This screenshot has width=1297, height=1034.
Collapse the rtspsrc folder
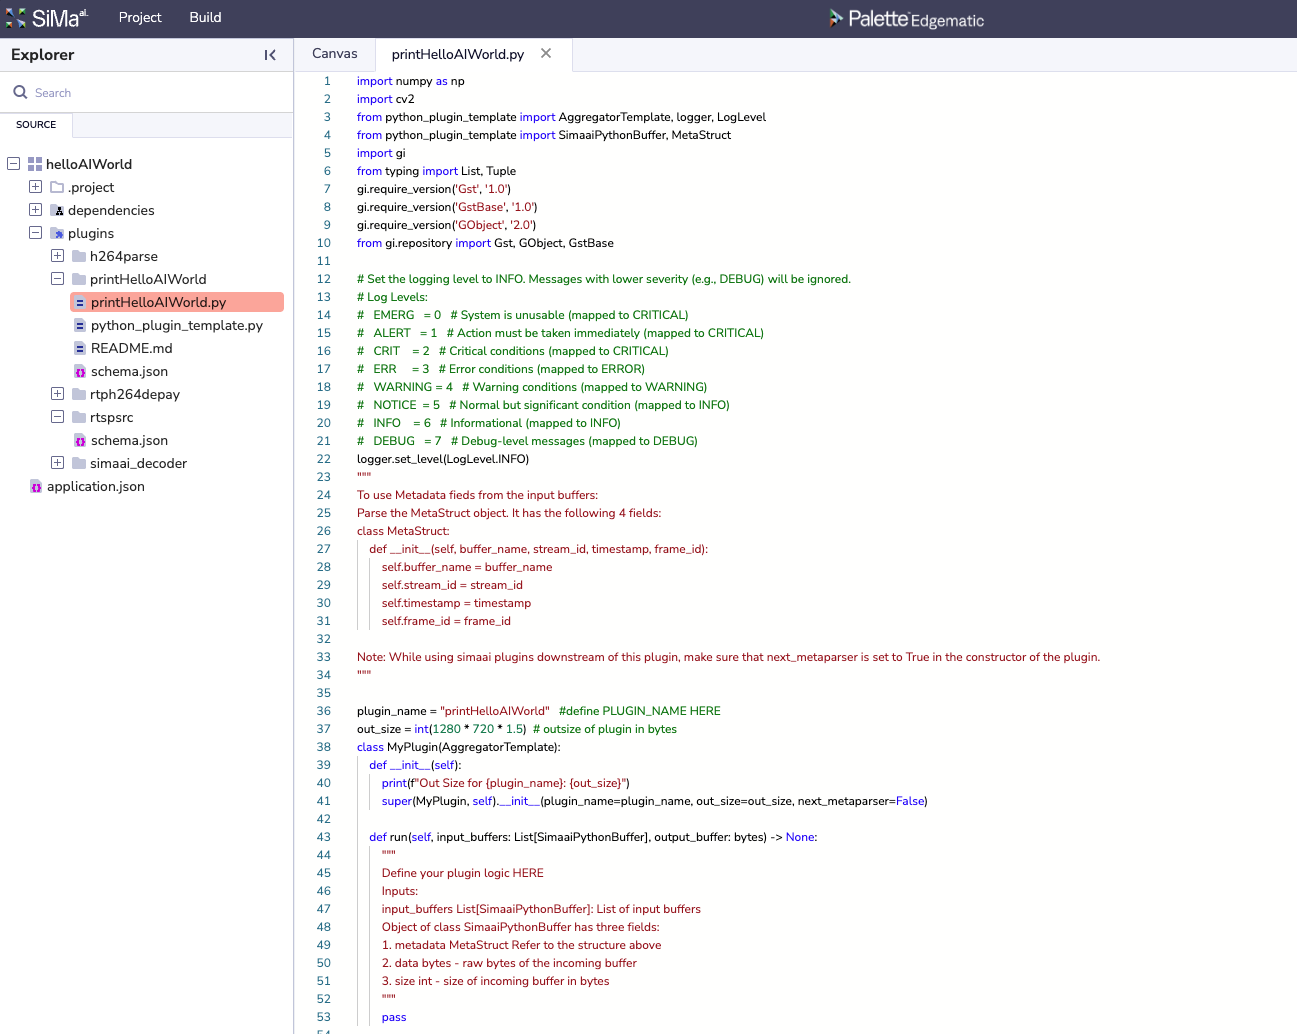[x=57, y=417]
